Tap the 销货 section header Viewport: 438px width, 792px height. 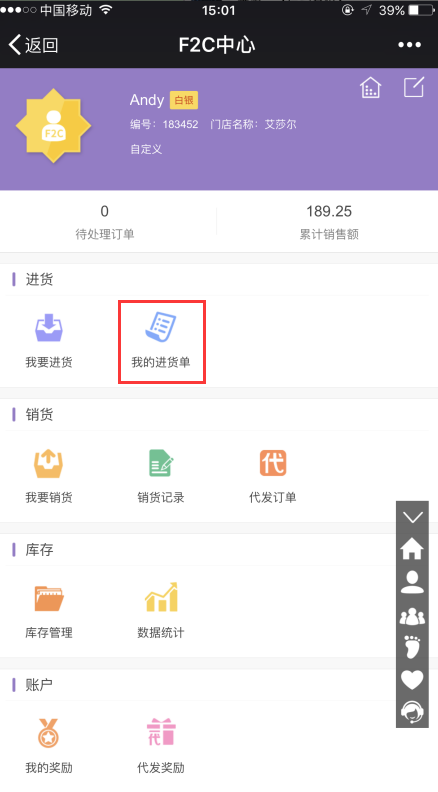(39, 415)
